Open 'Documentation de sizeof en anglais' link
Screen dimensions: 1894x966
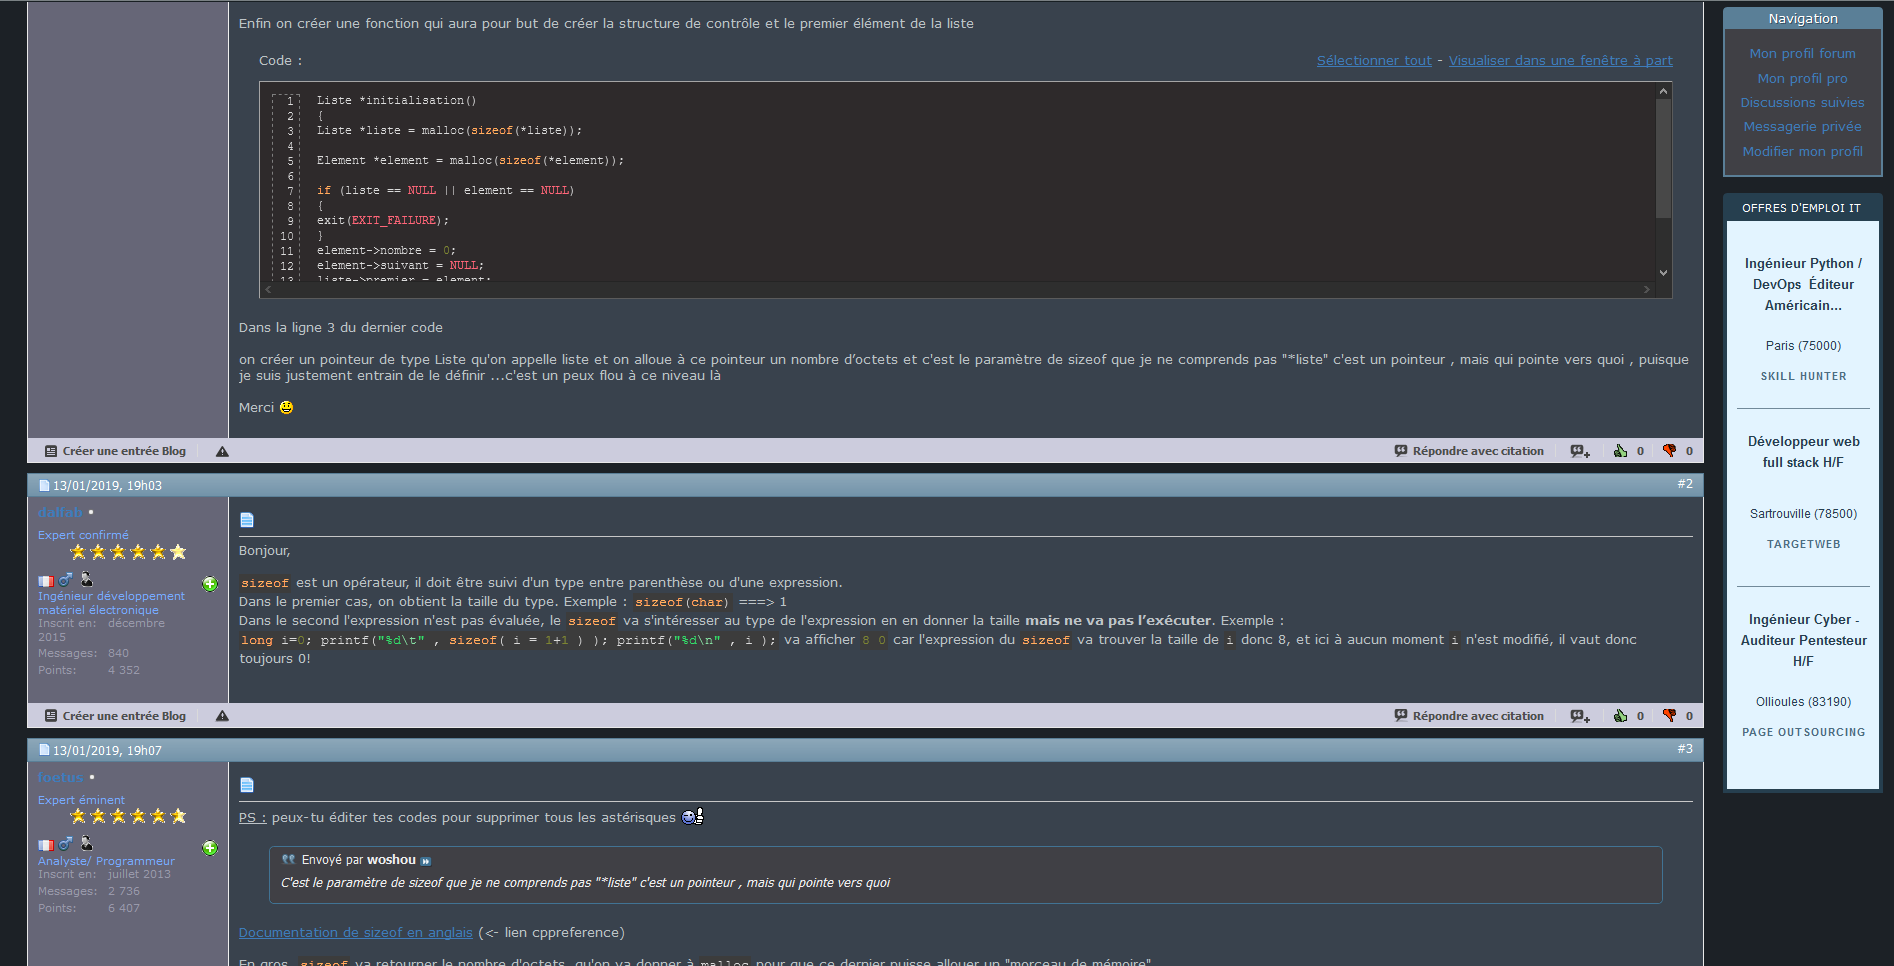(x=355, y=933)
